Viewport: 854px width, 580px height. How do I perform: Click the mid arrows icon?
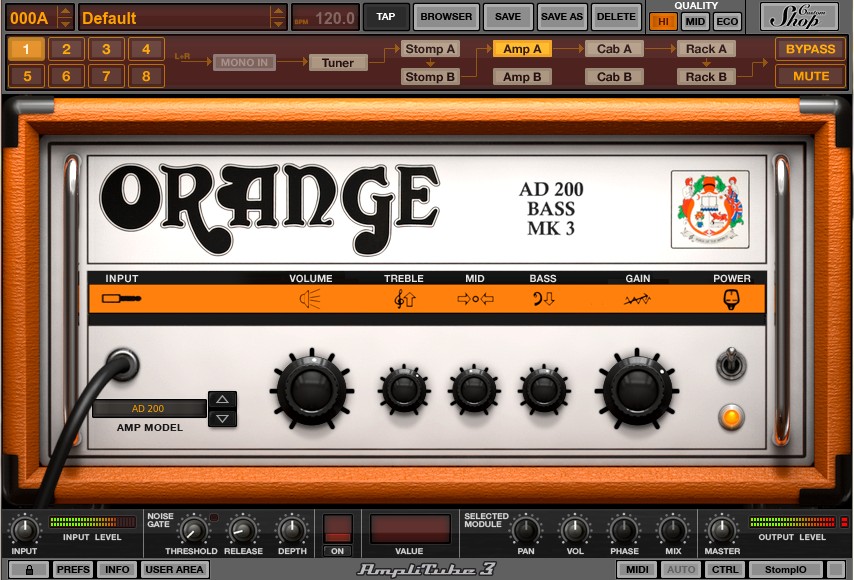(475, 298)
